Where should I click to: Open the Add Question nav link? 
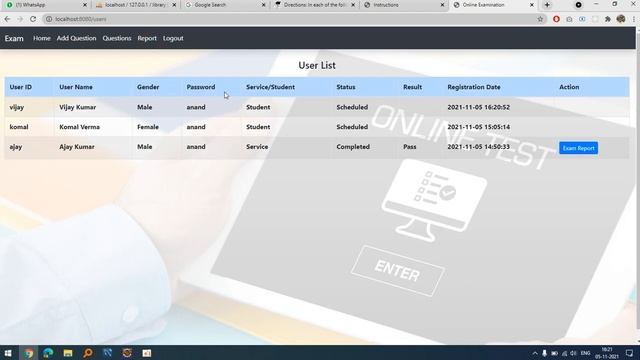(x=76, y=38)
